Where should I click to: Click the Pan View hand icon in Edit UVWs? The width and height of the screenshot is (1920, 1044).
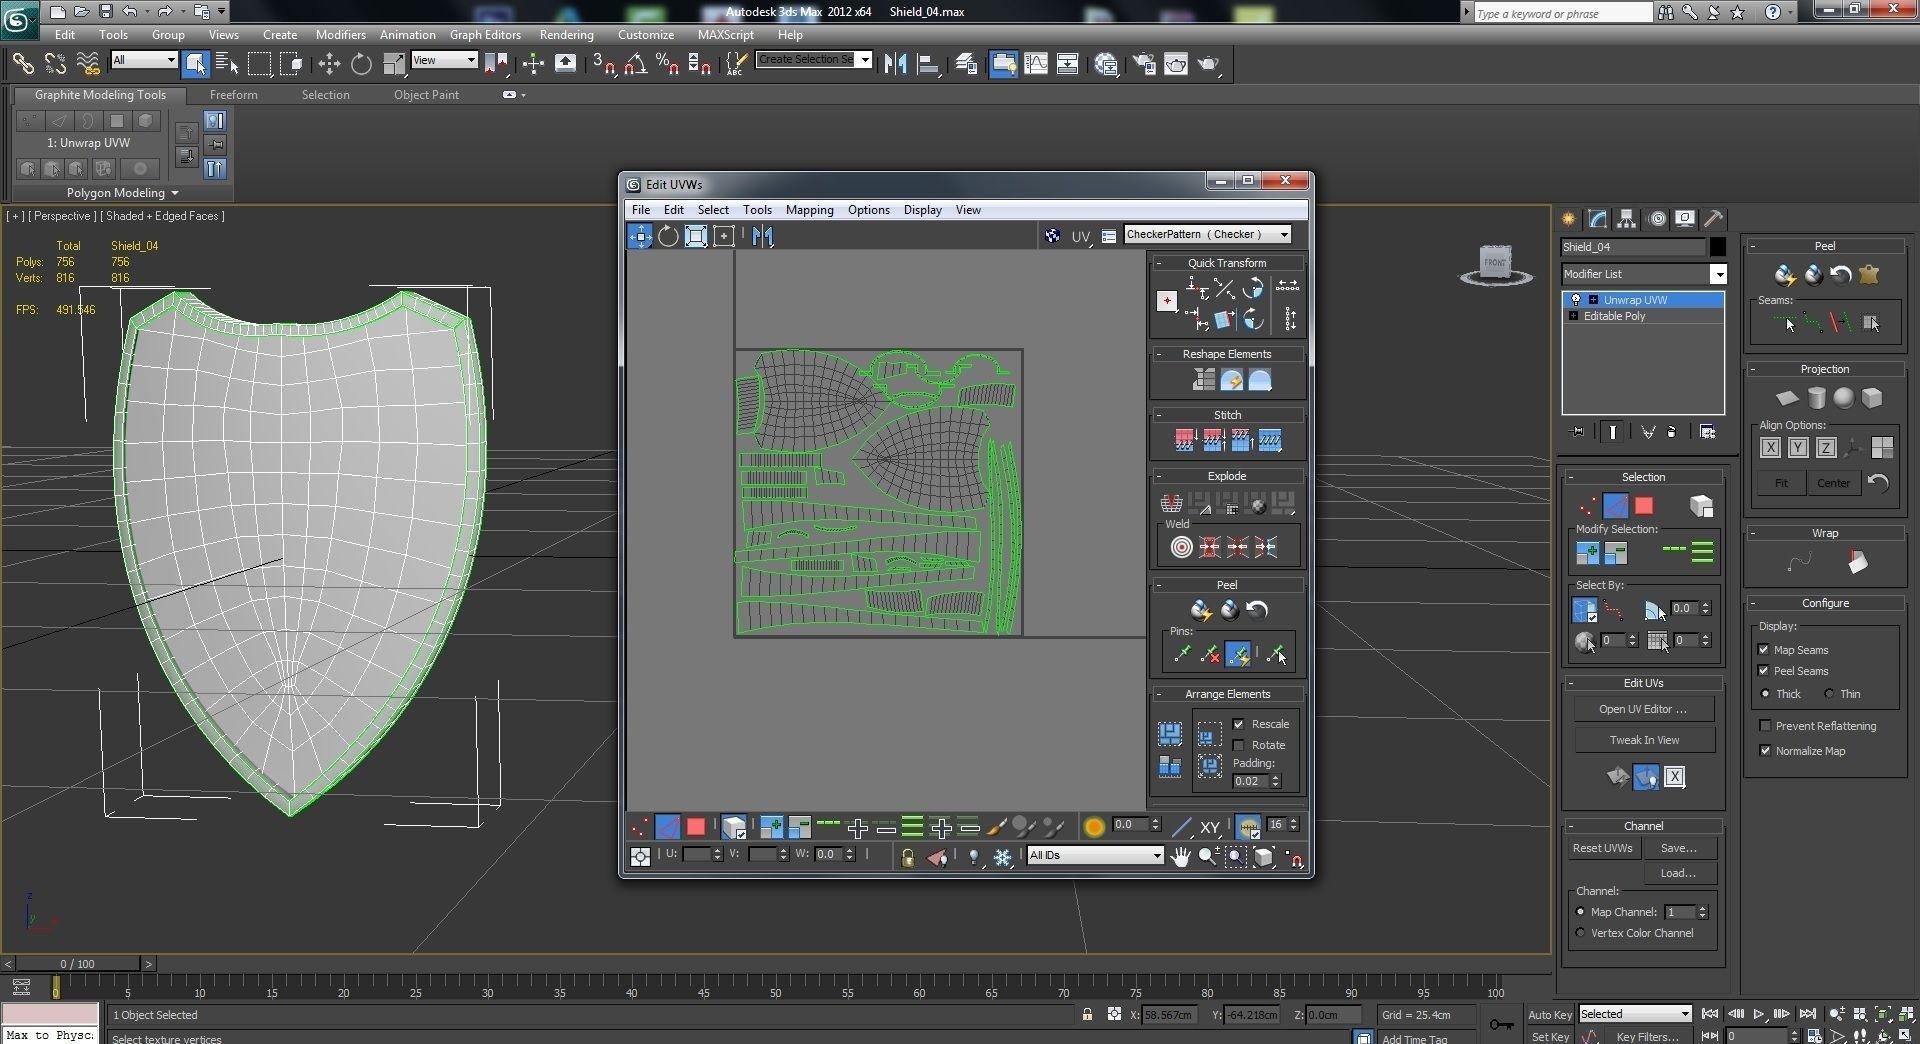pos(1180,857)
